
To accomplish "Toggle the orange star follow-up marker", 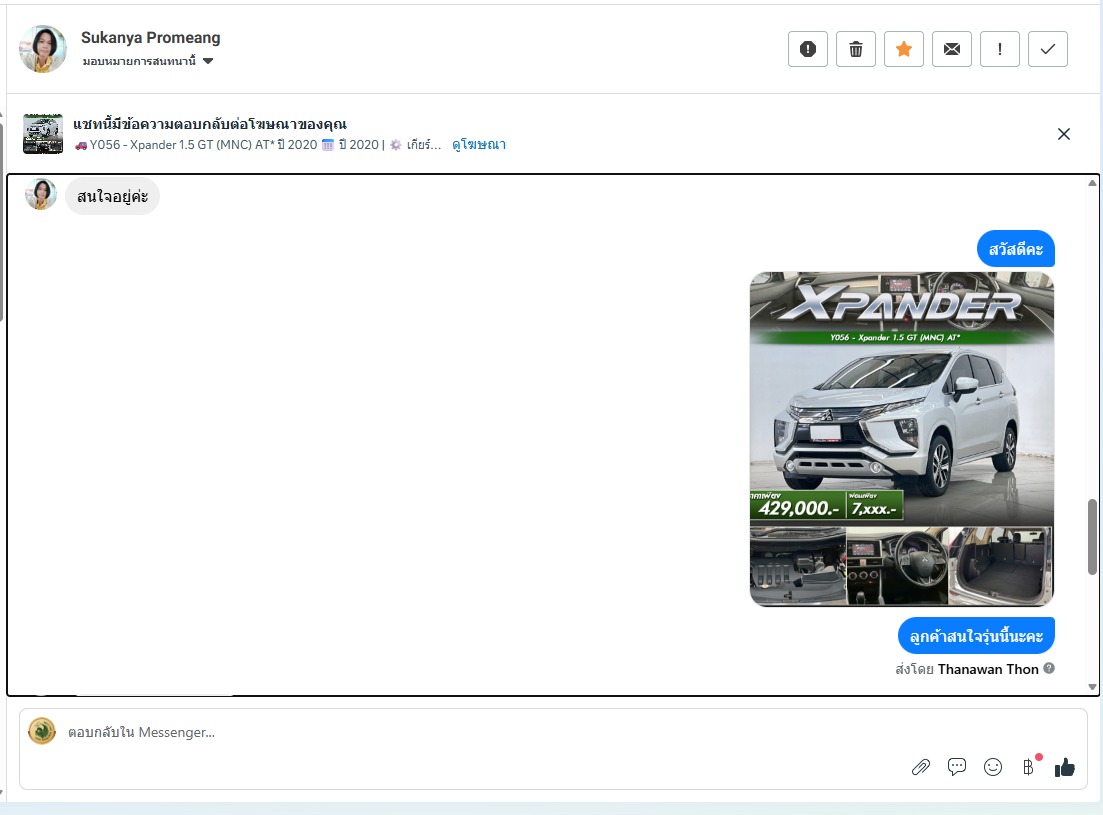I will (904, 49).
